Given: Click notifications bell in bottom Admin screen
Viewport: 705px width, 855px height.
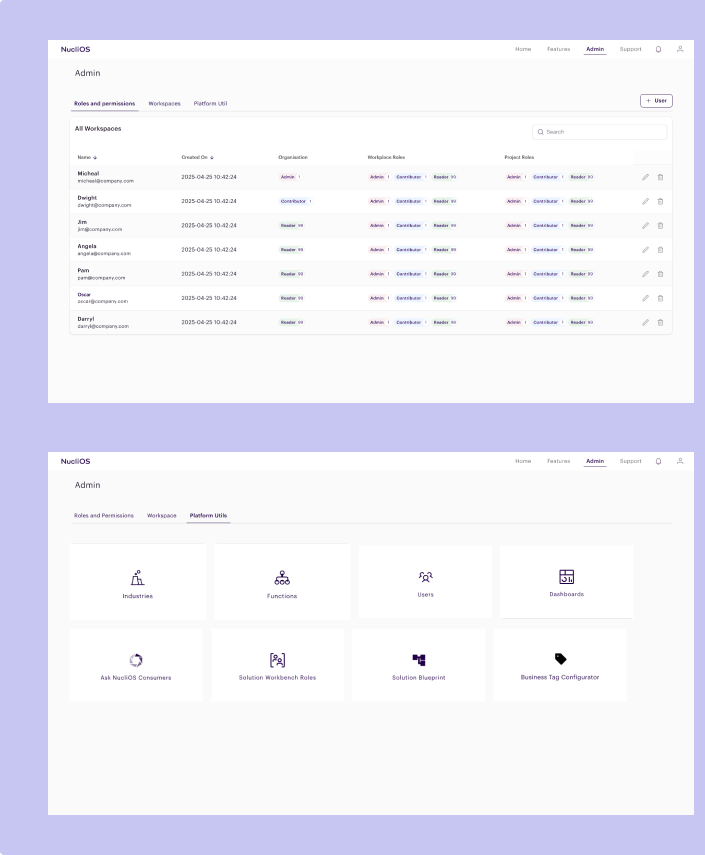Looking at the screenshot, I should tap(659, 461).
